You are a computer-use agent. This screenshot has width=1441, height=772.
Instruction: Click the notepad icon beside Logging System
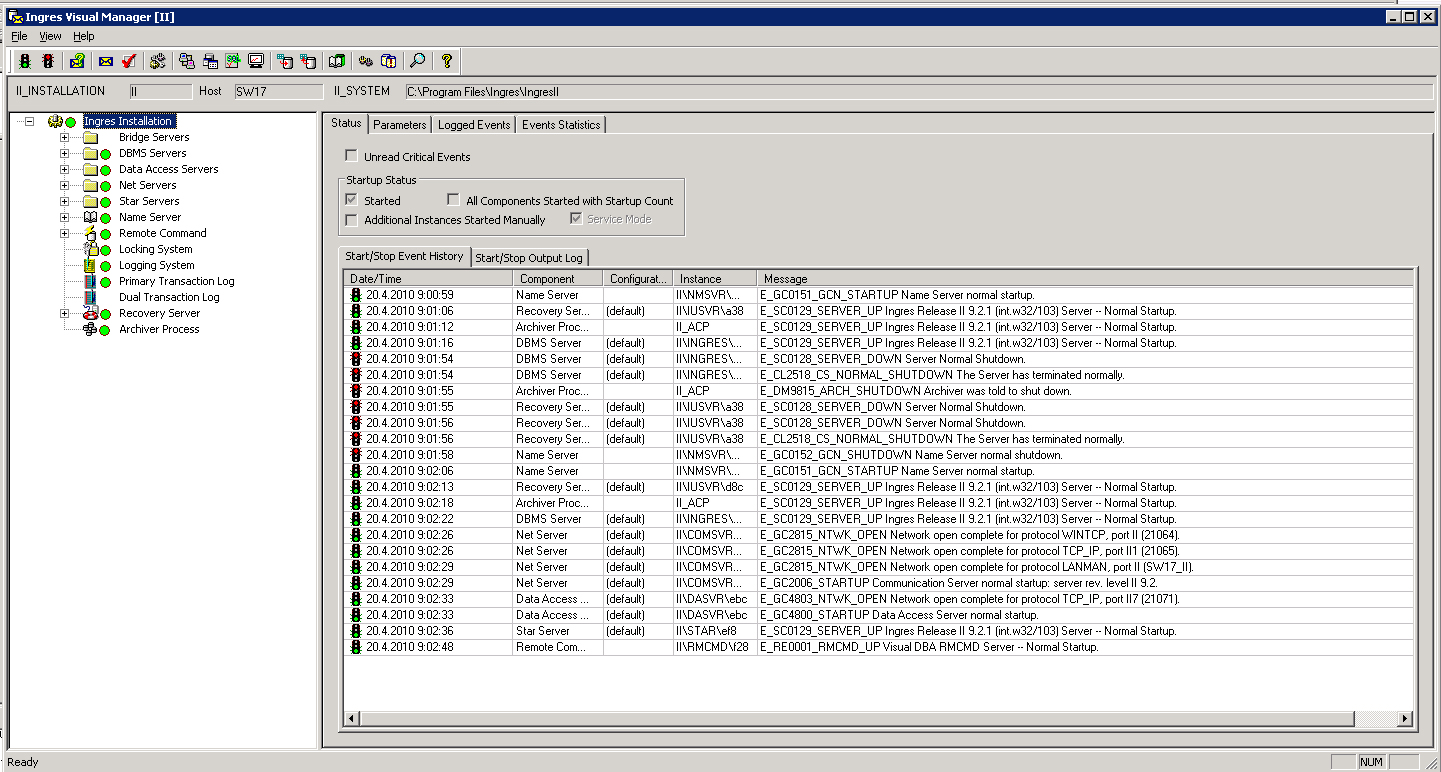tap(90, 265)
